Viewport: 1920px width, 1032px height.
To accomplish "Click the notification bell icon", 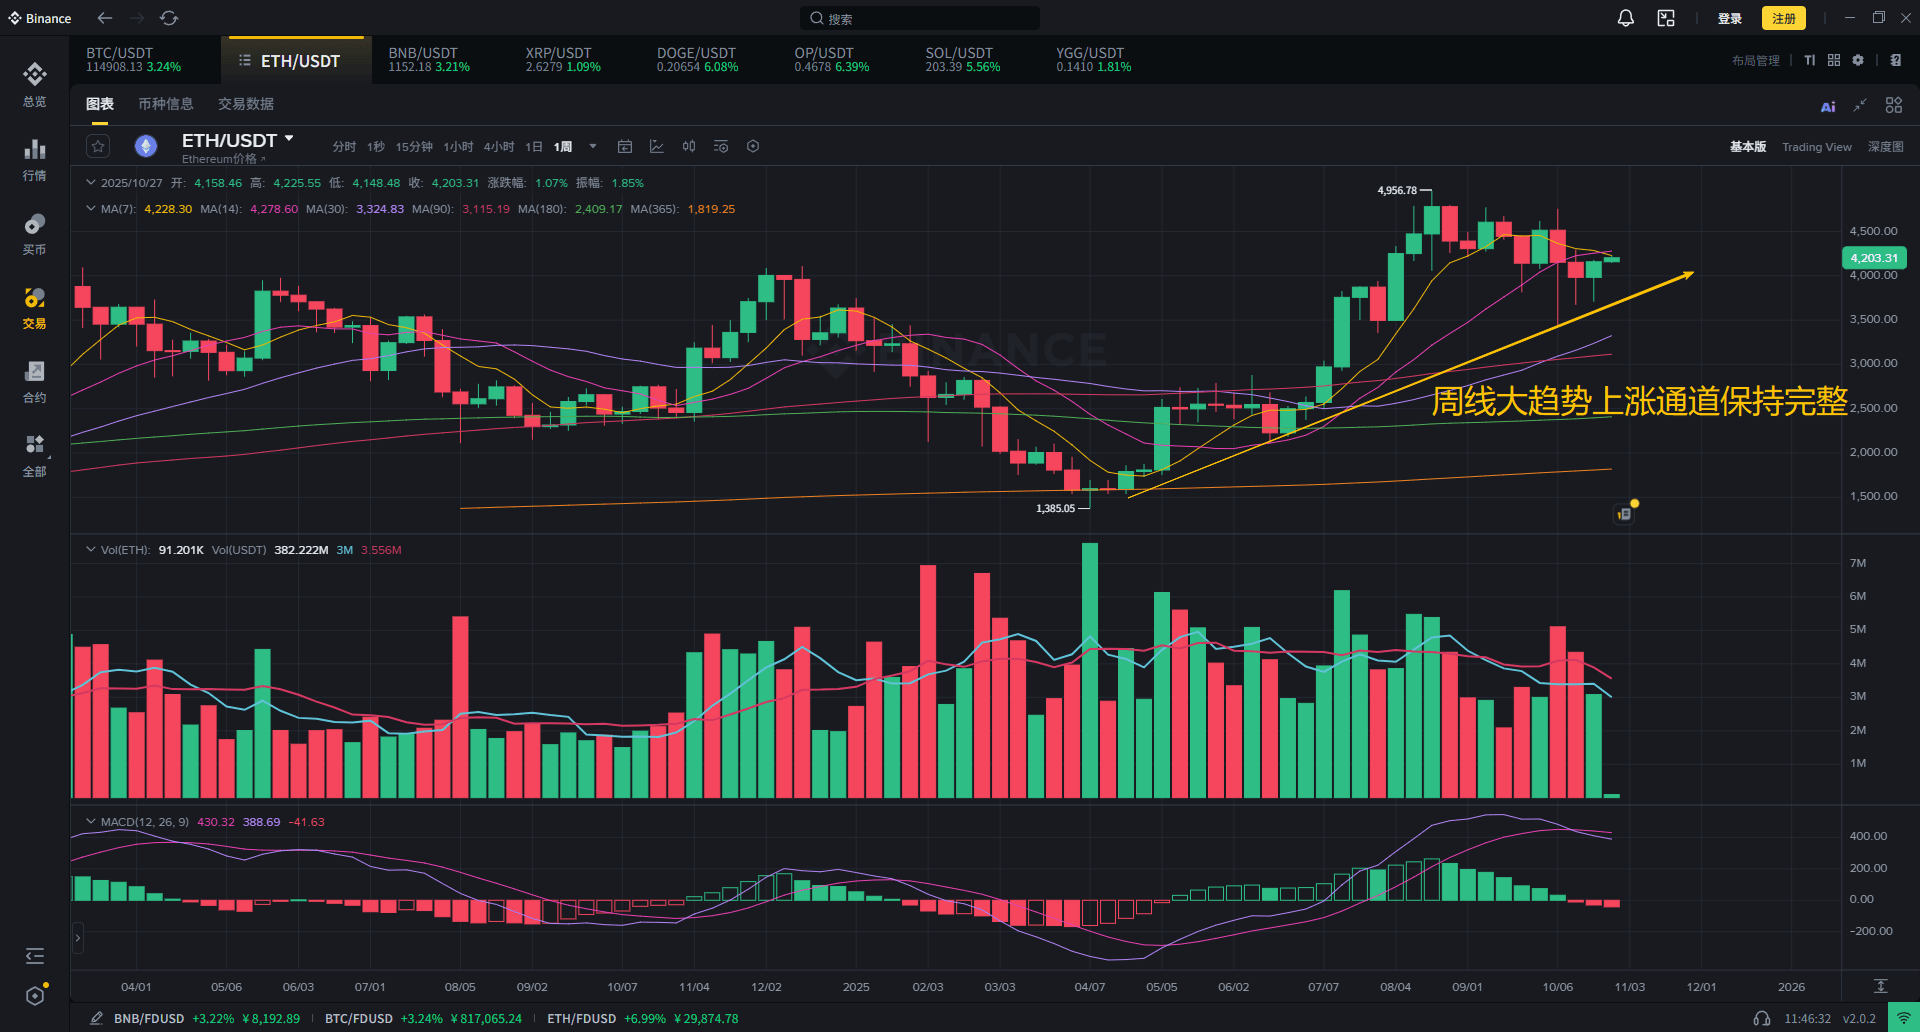I will 1626,18.
